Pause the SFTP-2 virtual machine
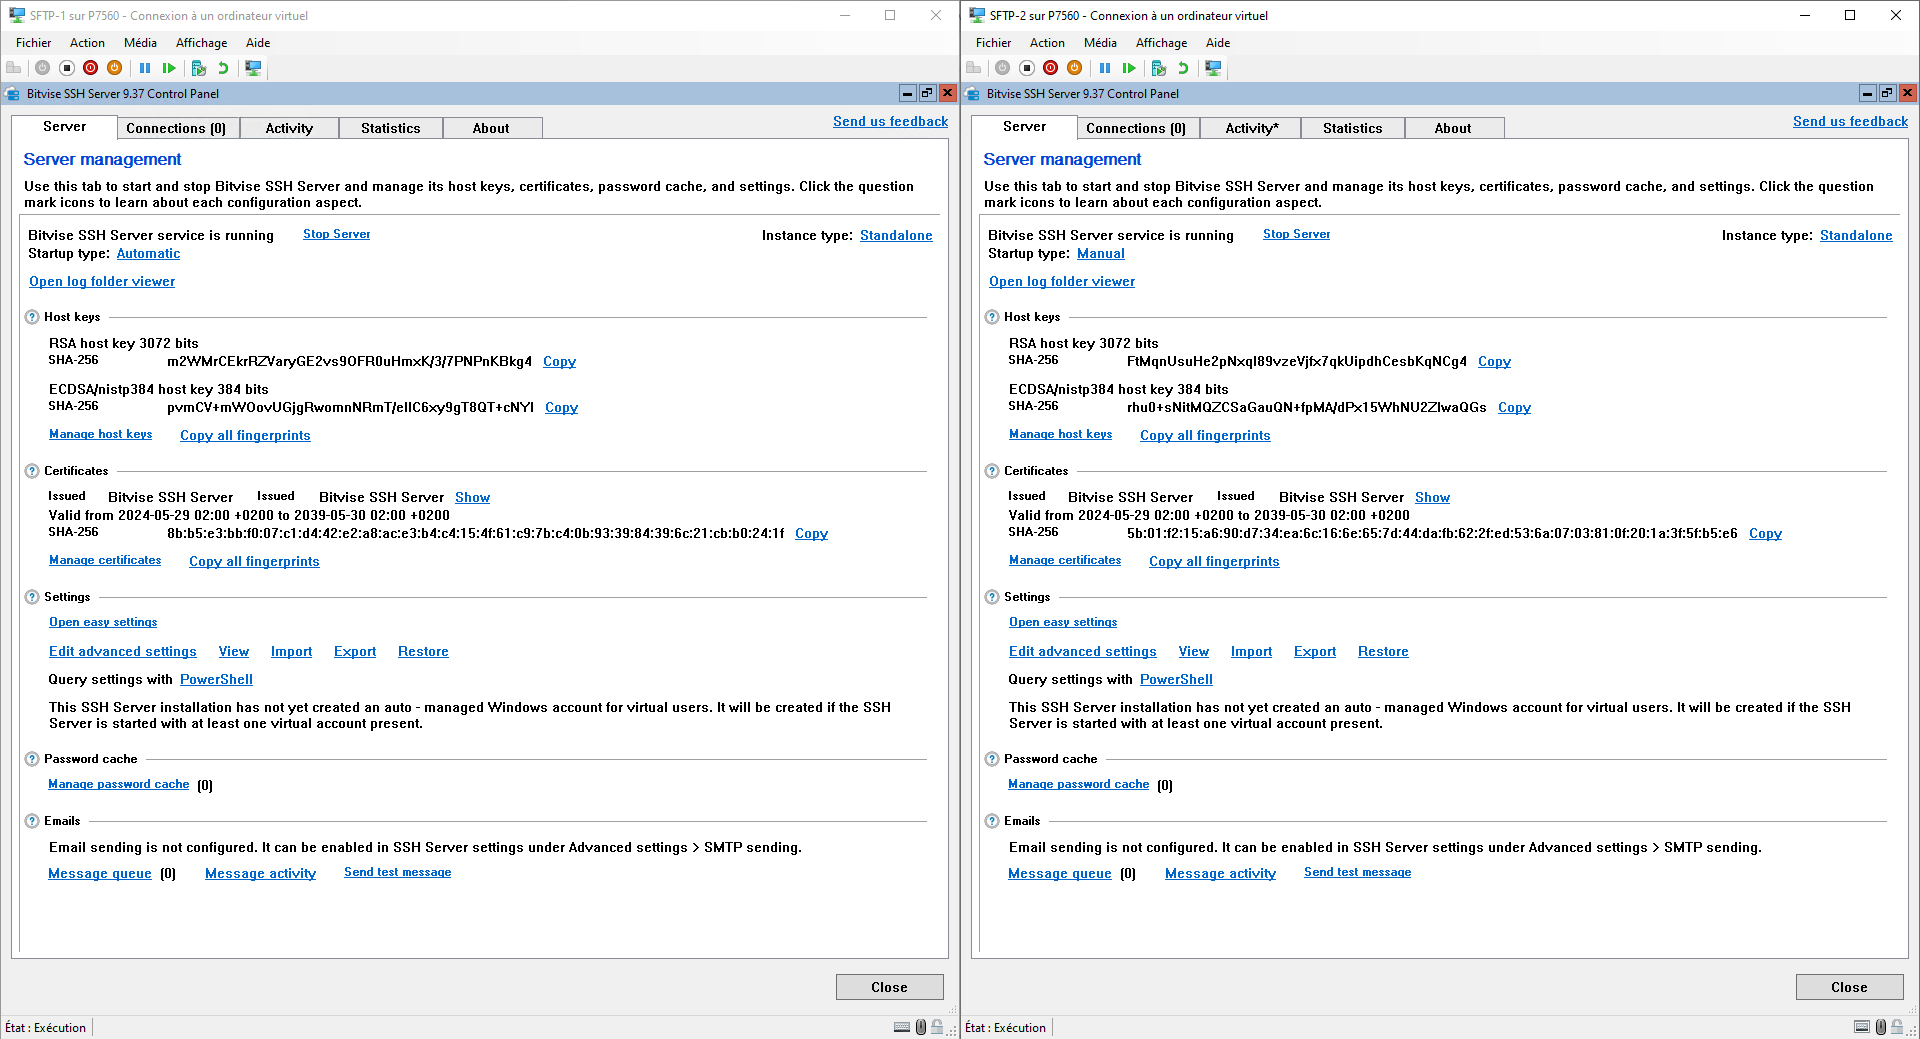This screenshot has height=1039, width=1920. [x=1105, y=68]
